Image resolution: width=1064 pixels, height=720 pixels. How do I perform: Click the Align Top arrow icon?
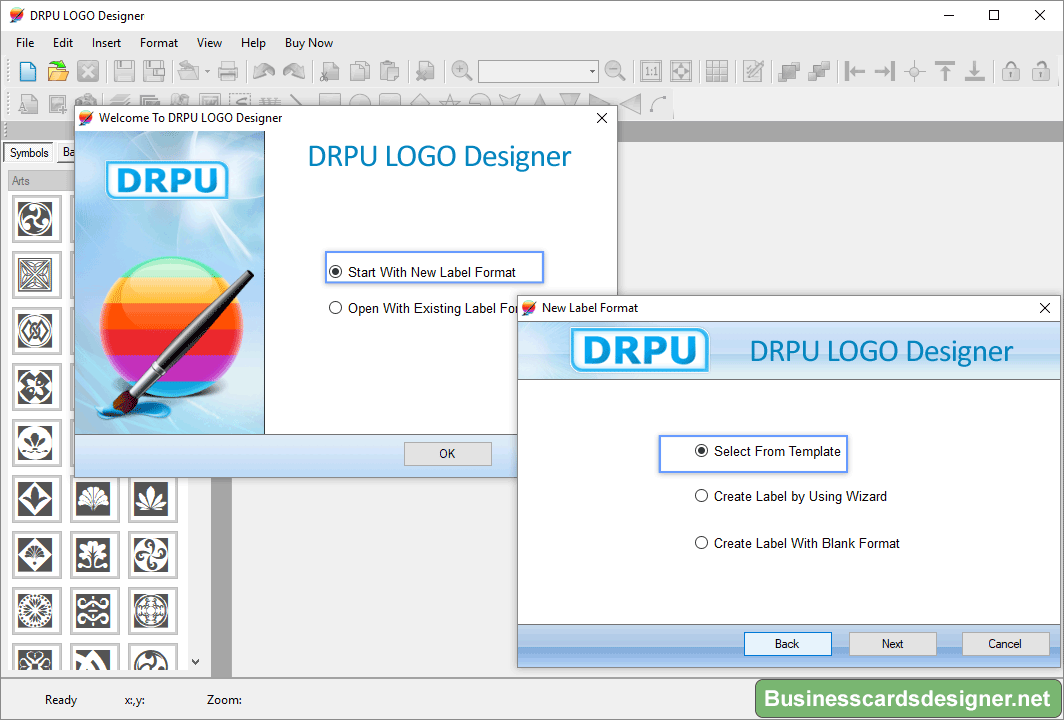[x=945, y=71]
